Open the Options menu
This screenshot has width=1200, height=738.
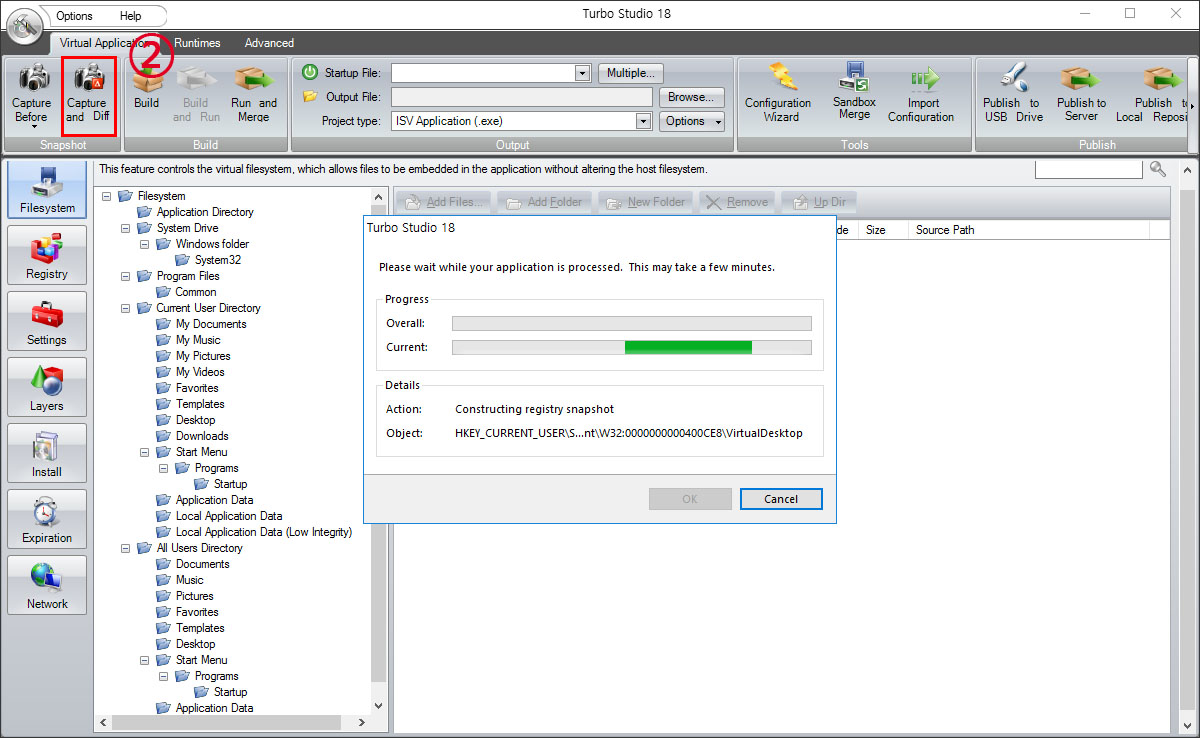[74, 16]
